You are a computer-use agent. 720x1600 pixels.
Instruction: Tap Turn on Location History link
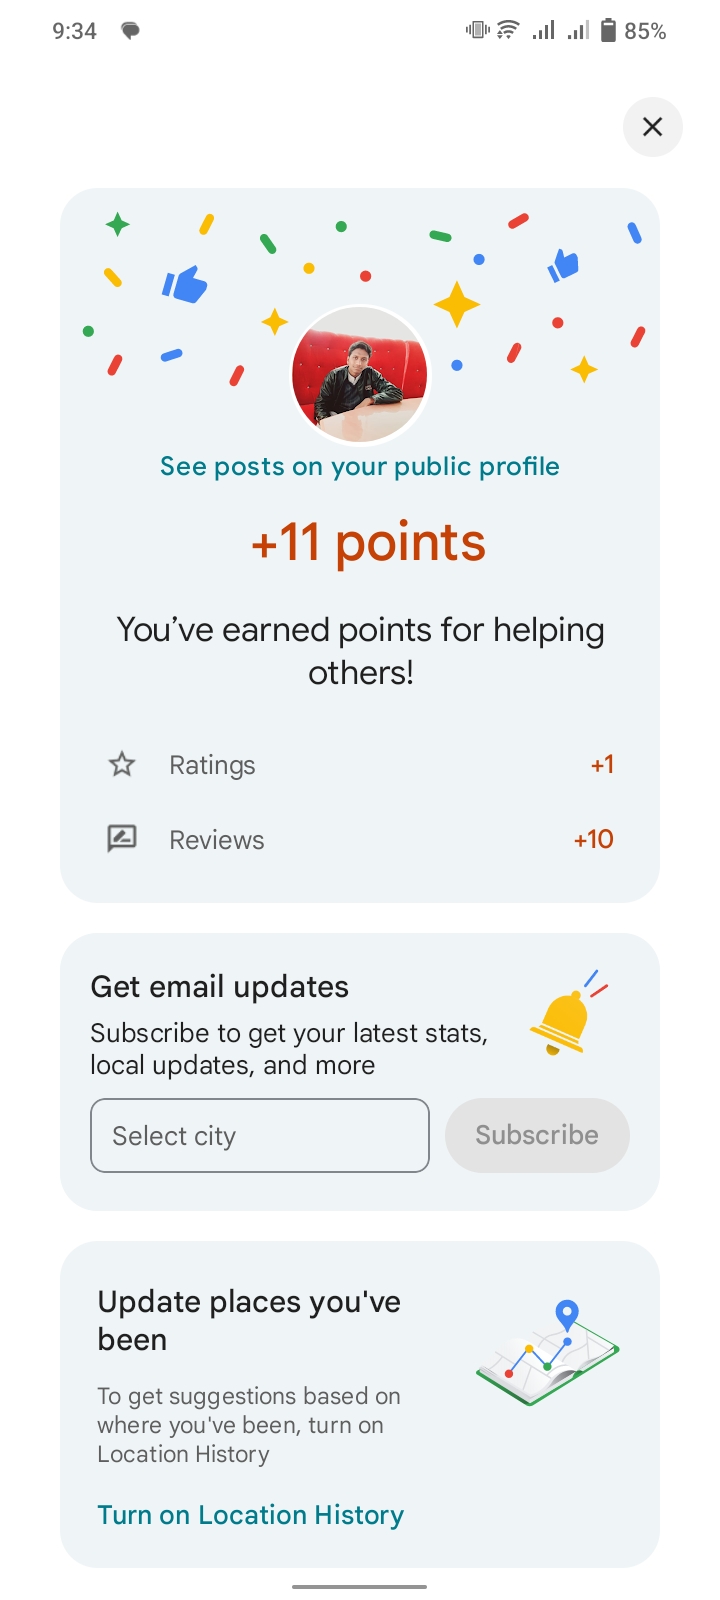click(251, 1515)
